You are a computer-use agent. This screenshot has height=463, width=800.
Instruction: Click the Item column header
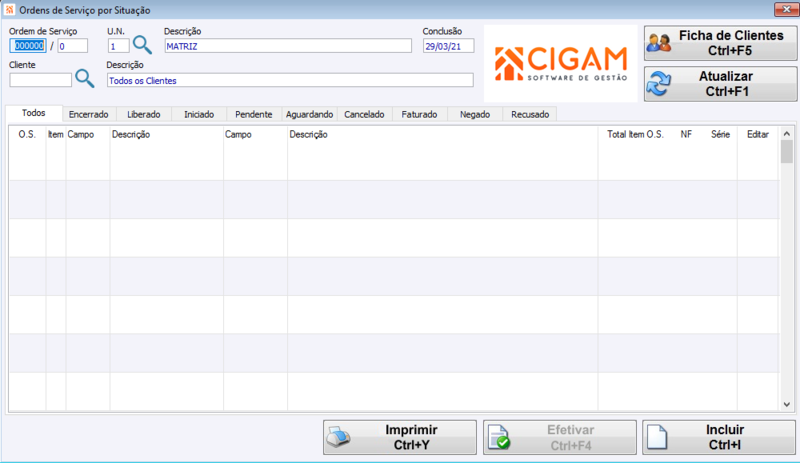tap(56, 135)
